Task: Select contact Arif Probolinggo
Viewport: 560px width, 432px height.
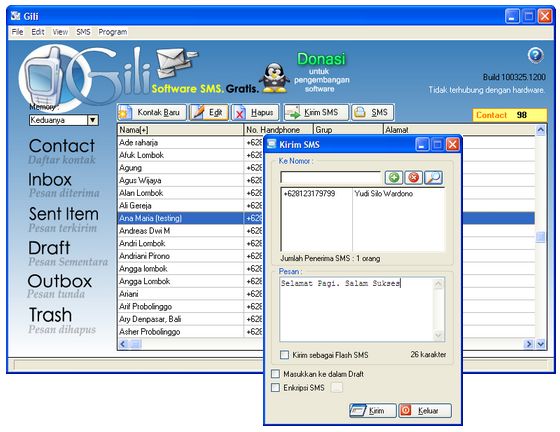Action: [x=180, y=306]
